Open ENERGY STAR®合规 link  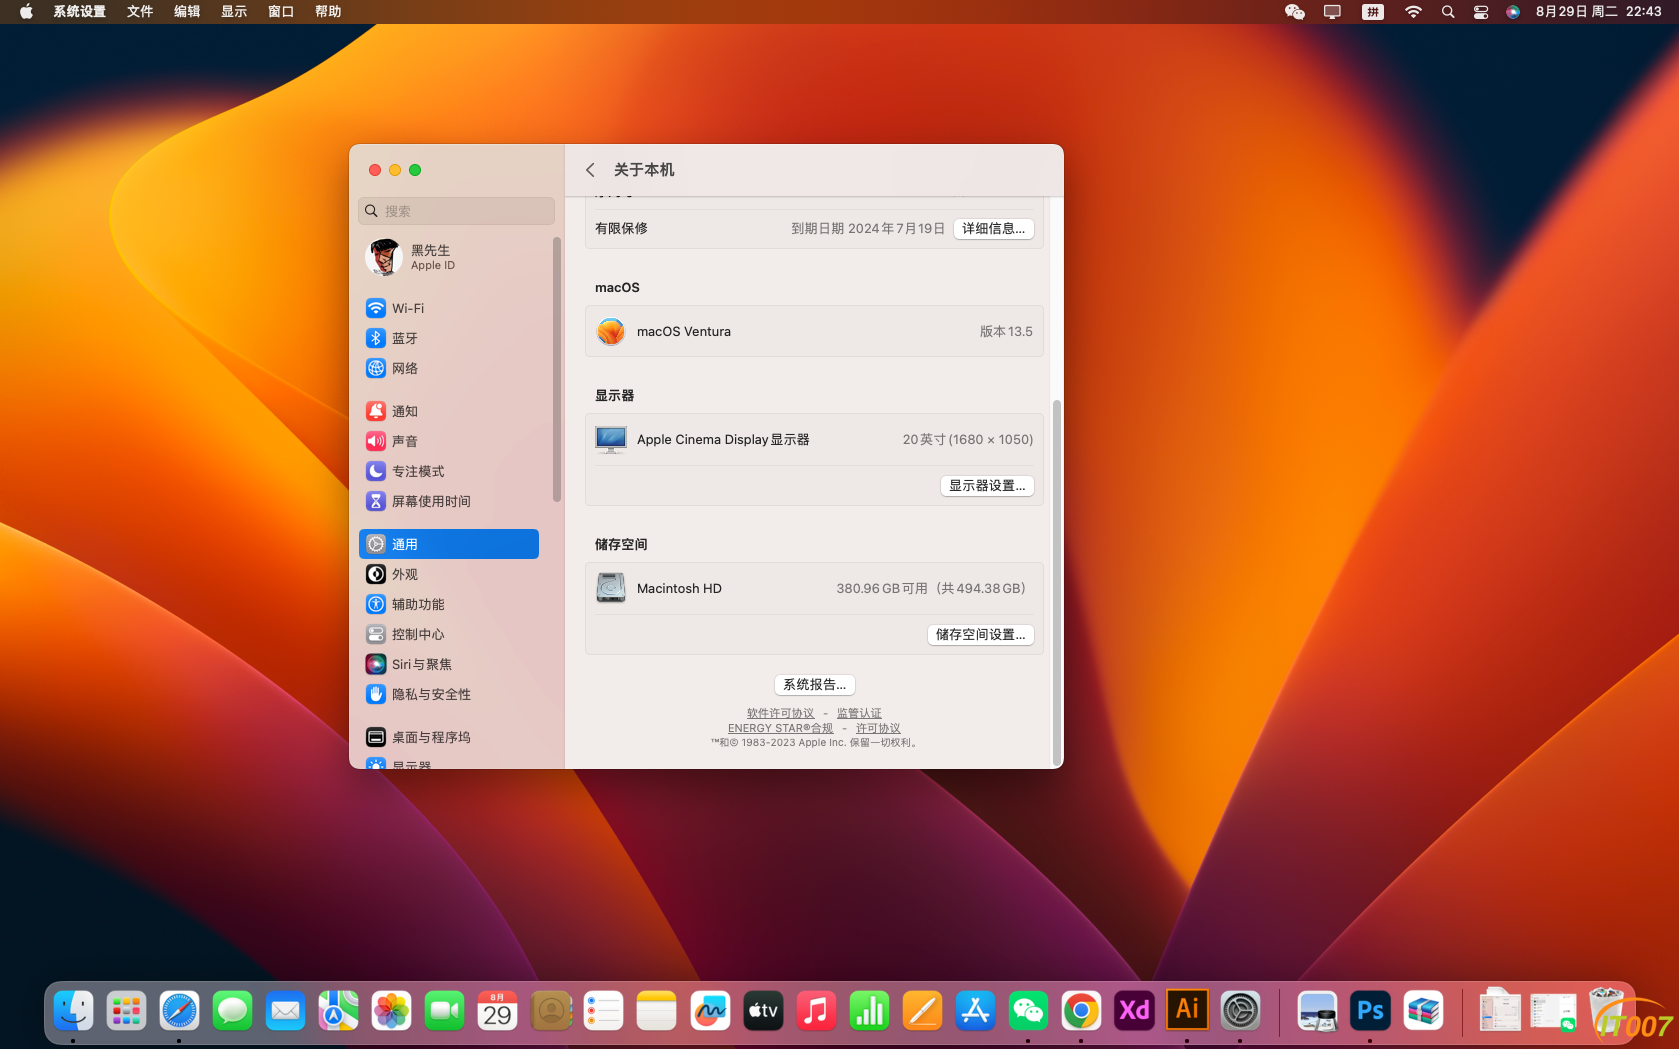click(780, 728)
